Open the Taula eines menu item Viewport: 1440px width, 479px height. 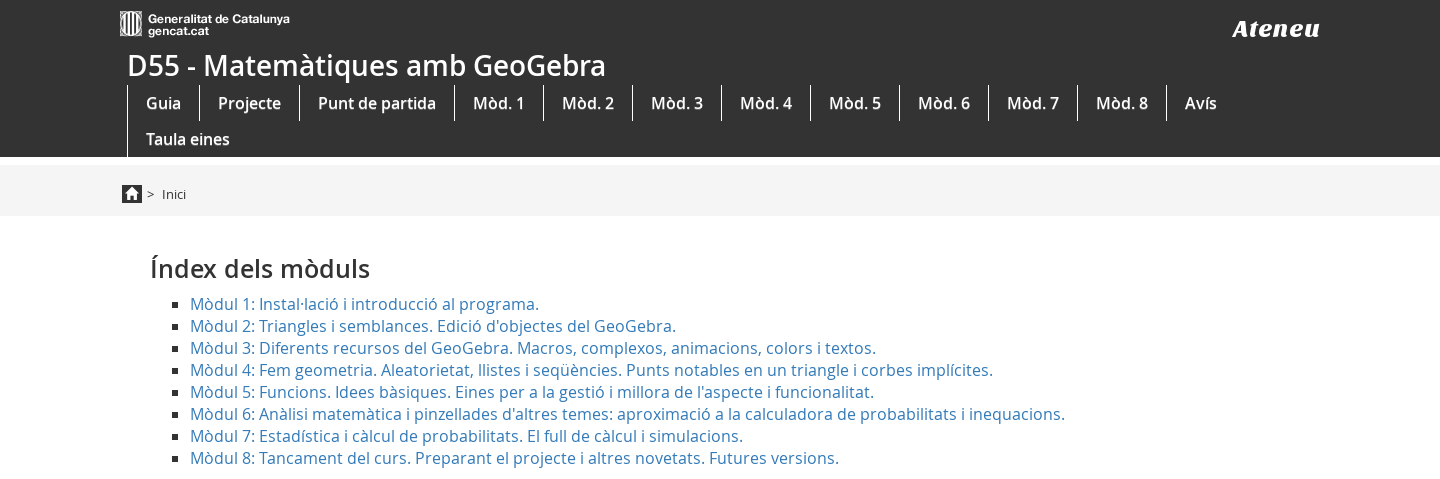click(188, 139)
